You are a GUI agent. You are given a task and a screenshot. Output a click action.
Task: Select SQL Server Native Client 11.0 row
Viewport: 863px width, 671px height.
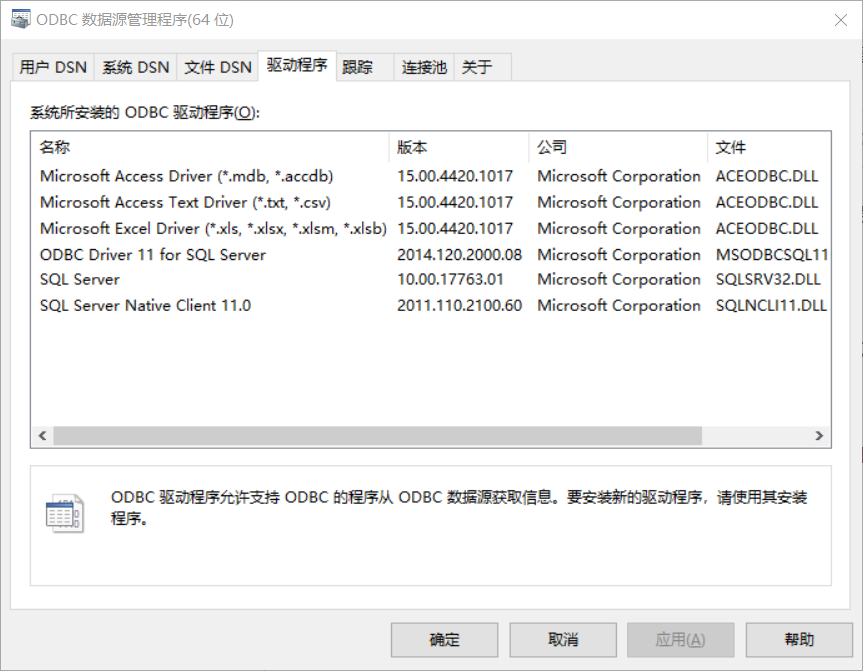coord(430,306)
